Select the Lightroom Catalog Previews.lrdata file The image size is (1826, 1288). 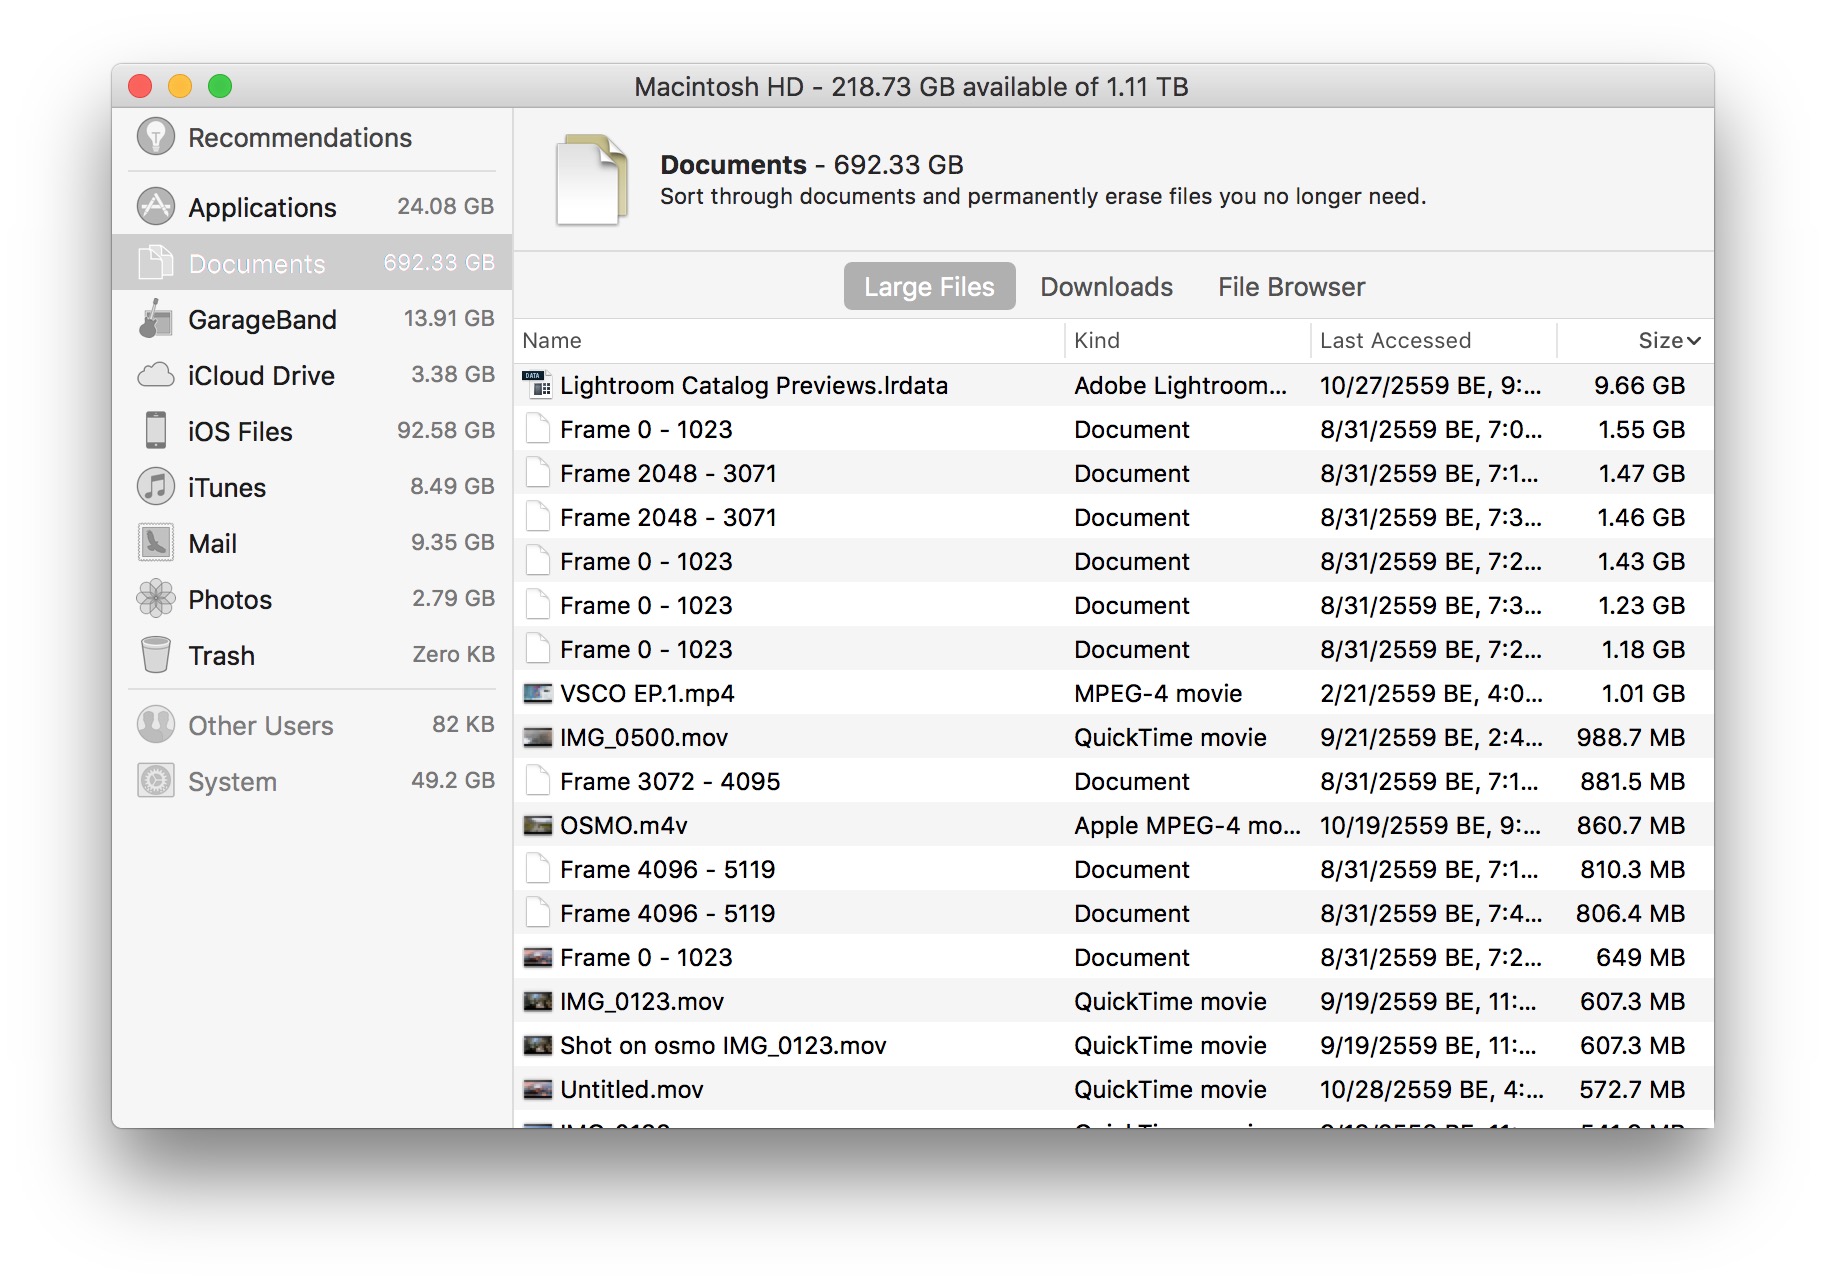point(755,385)
